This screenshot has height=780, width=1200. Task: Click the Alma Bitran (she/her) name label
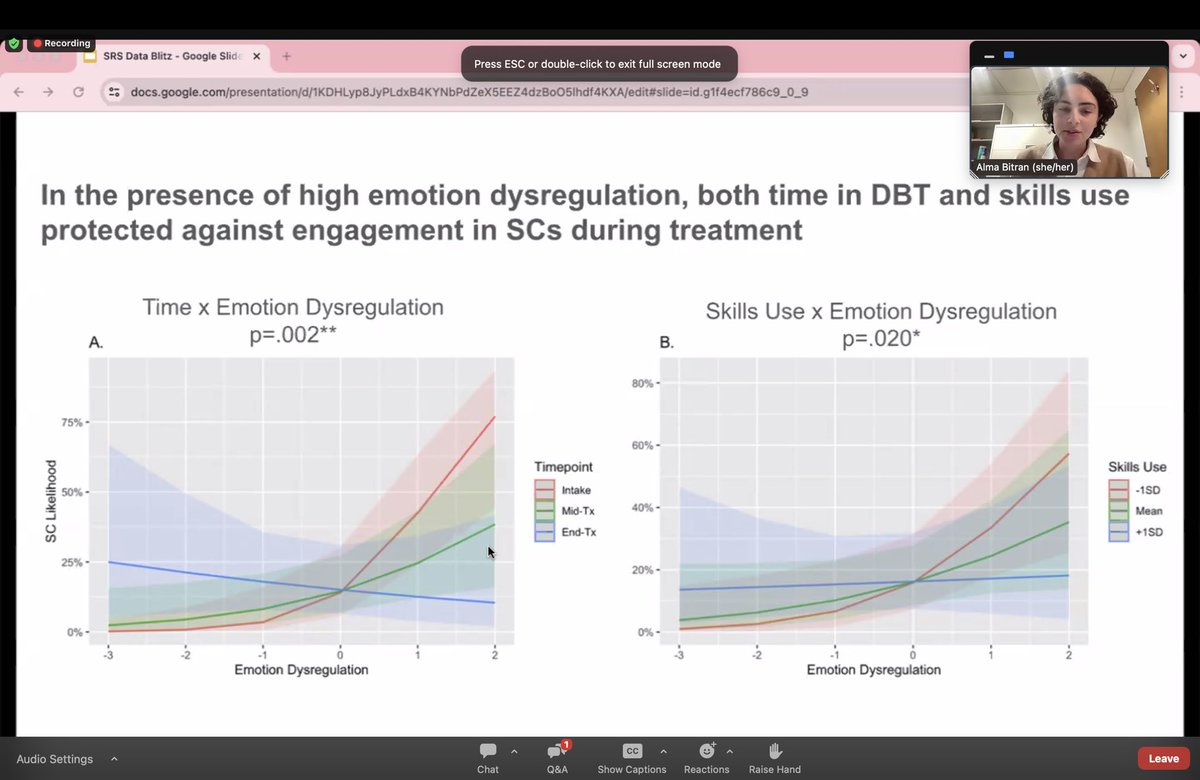(x=1025, y=167)
